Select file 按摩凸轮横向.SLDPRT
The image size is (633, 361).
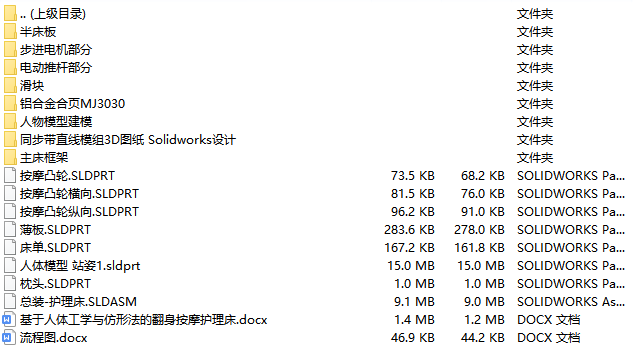click(x=79, y=194)
